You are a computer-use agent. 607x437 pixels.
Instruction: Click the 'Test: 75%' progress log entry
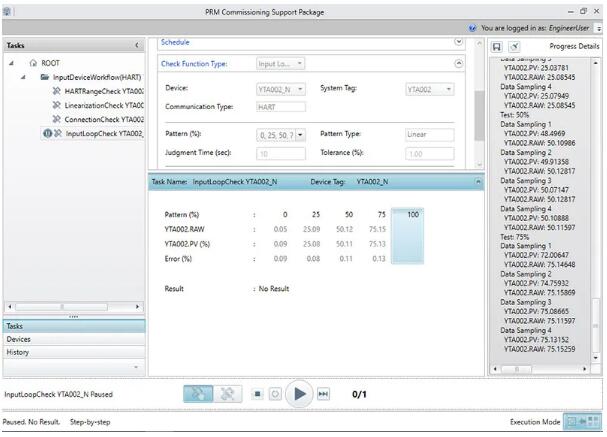[514, 236]
